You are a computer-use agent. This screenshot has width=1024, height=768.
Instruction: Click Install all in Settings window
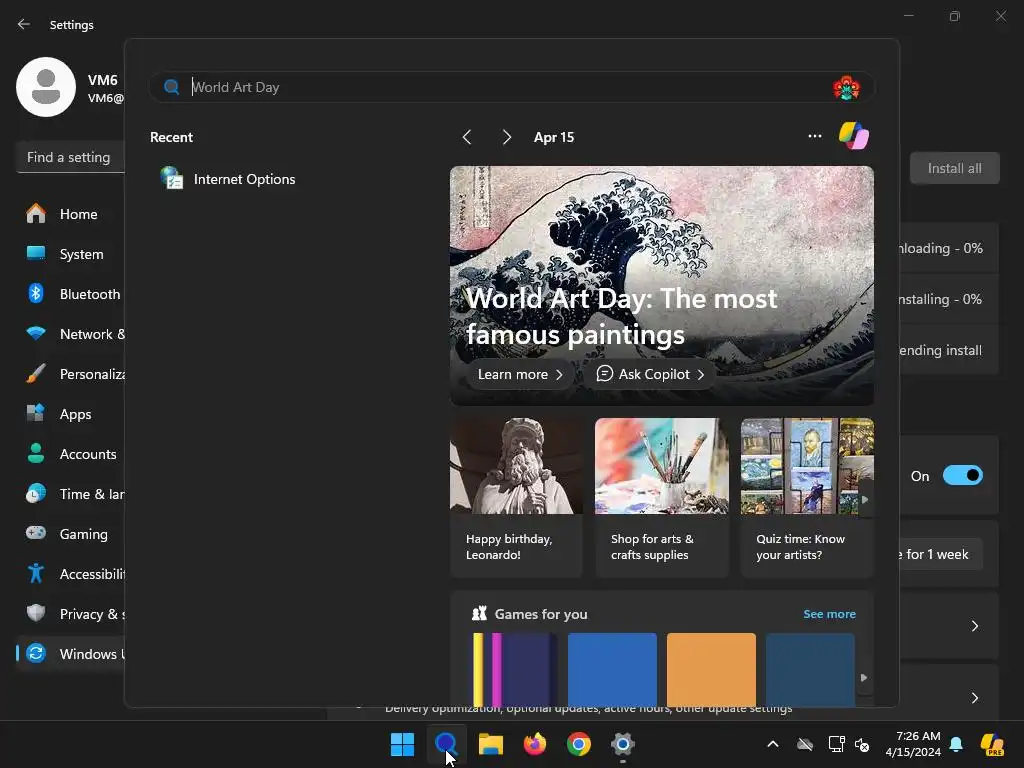(954, 168)
